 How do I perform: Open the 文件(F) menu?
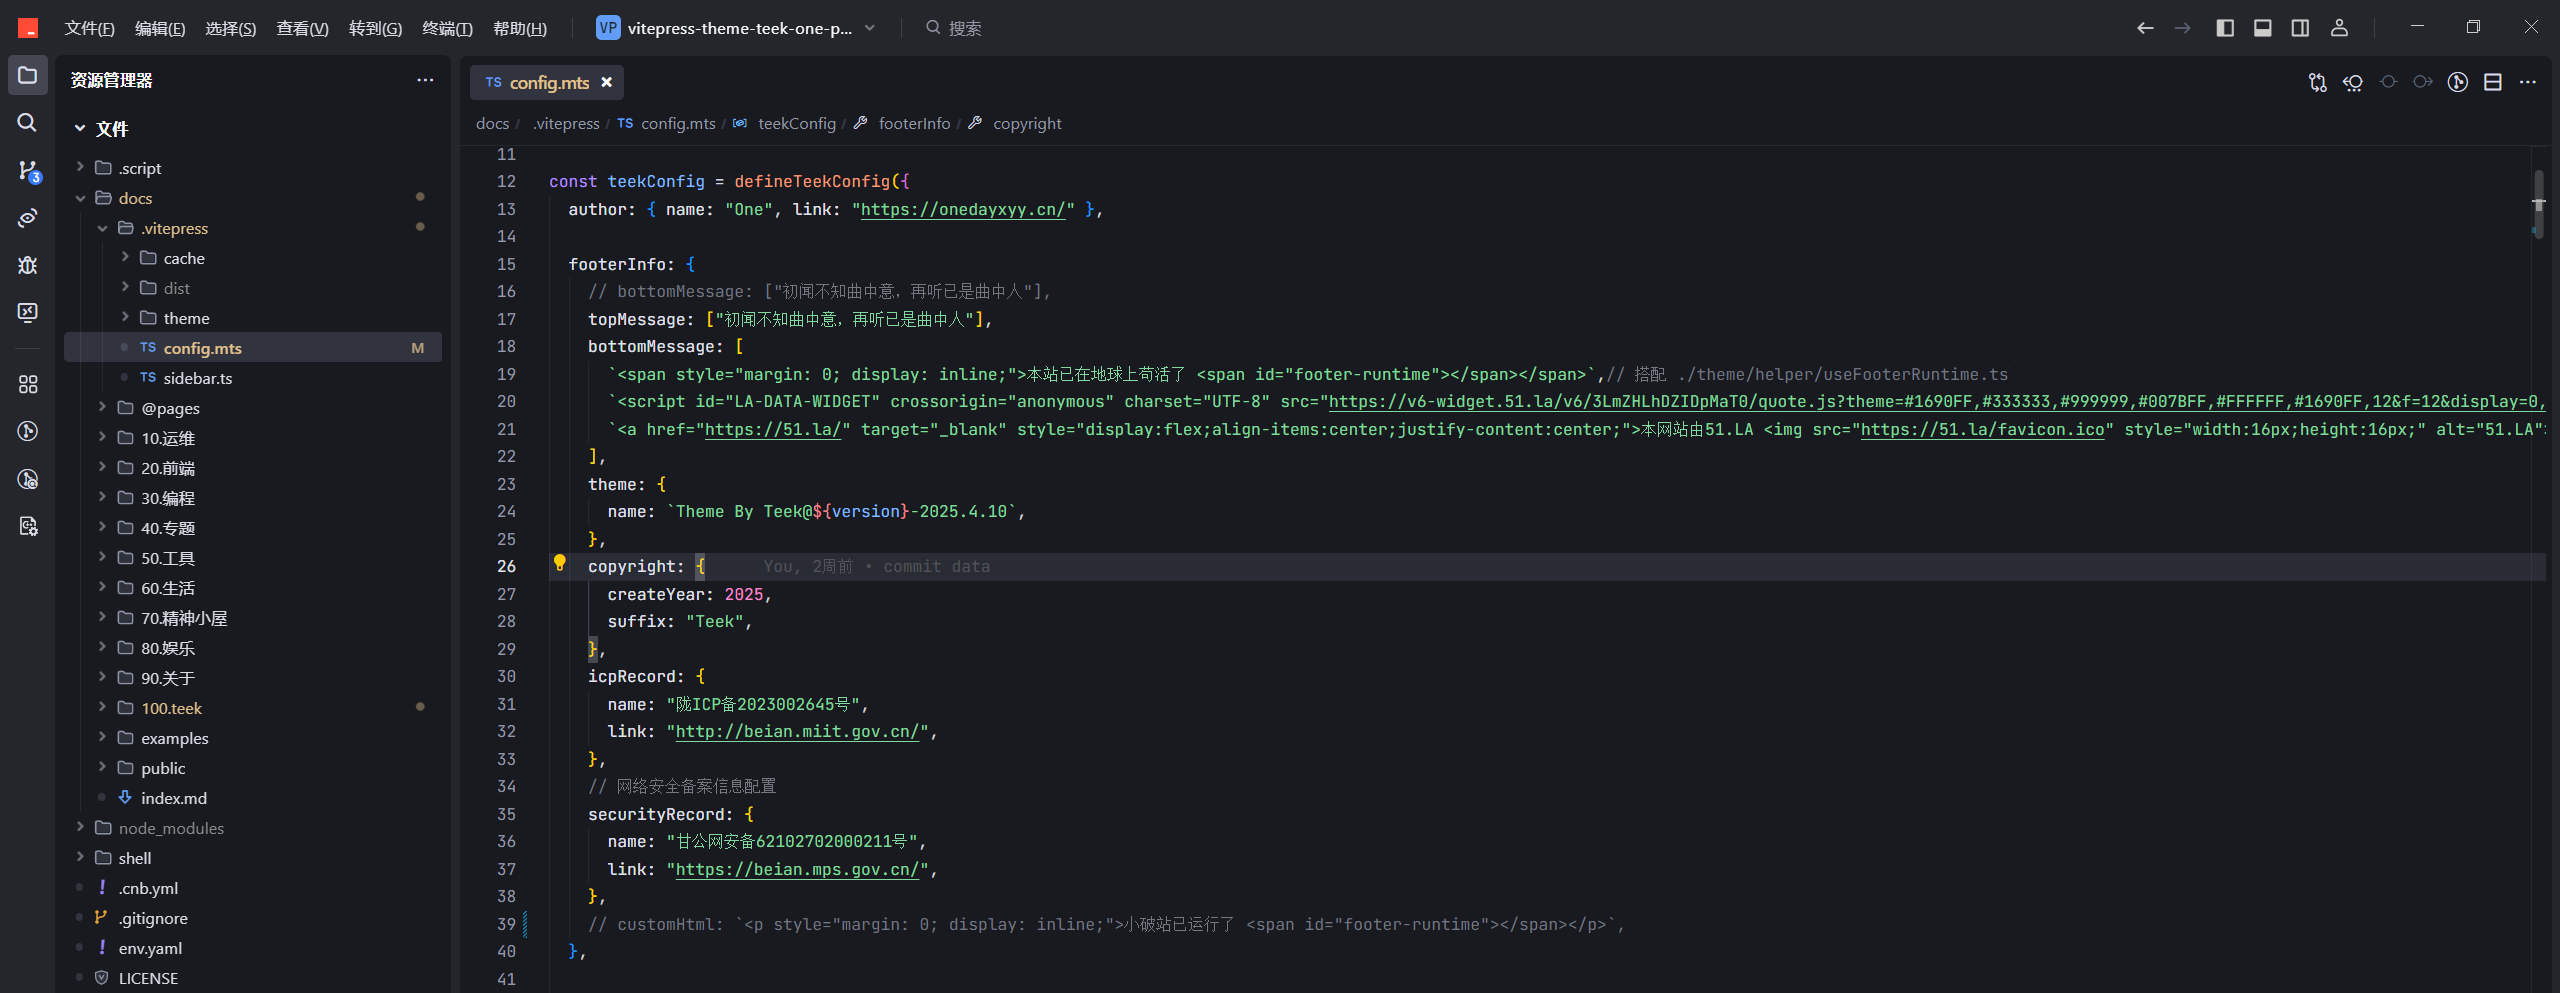(89, 28)
